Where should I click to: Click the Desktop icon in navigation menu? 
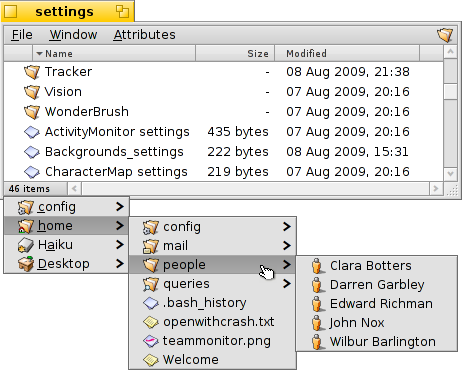(x=26, y=264)
